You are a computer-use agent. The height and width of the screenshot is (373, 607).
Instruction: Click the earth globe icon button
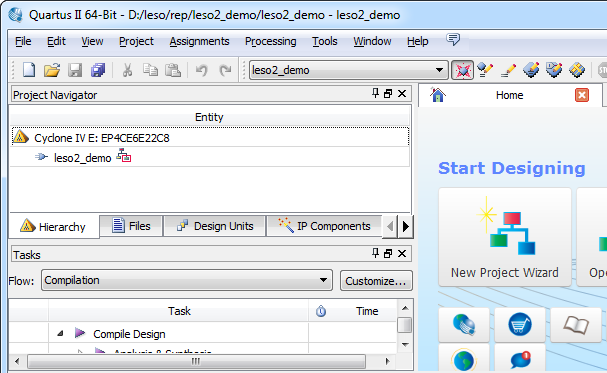coord(464,359)
